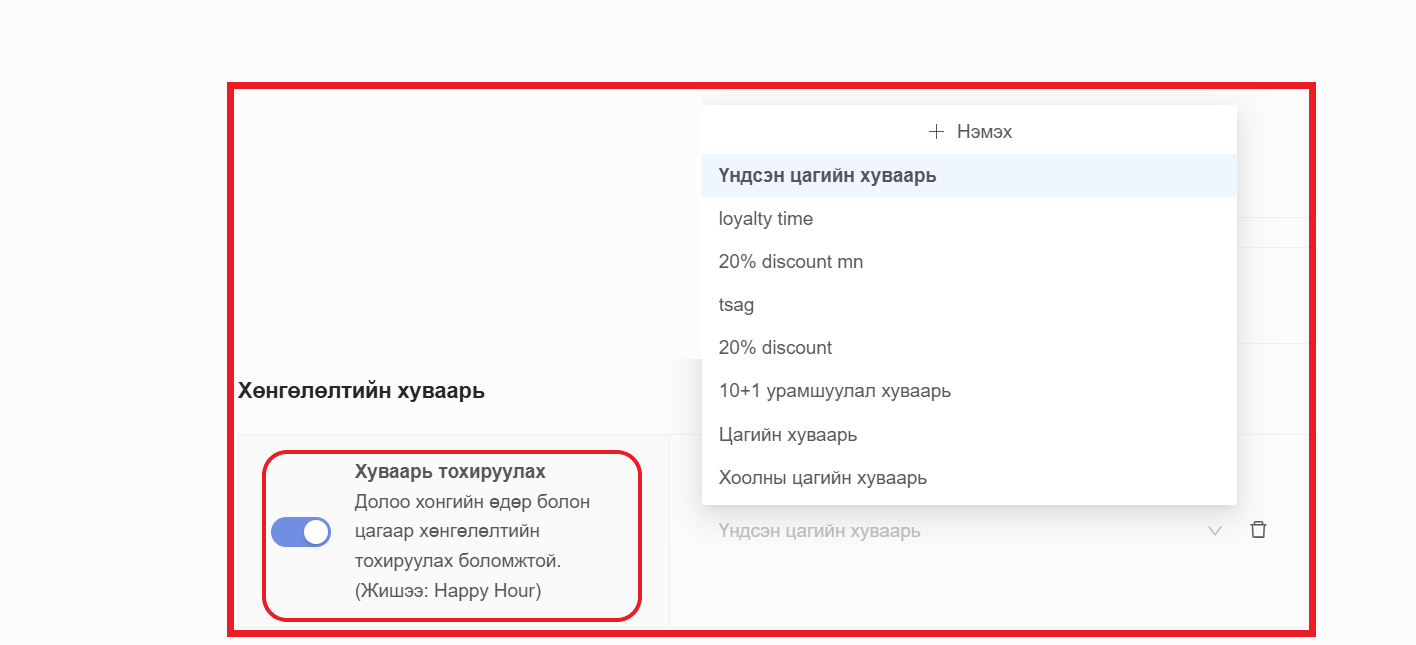Viewport: 1416px width, 645px height.
Task: Click the цагаар хөнгөлөлтийн description line
Action: [x=447, y=531]
